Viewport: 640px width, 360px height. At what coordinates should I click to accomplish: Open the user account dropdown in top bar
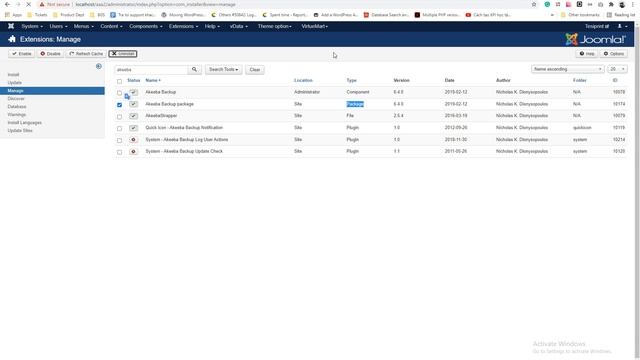coord(622,26)
